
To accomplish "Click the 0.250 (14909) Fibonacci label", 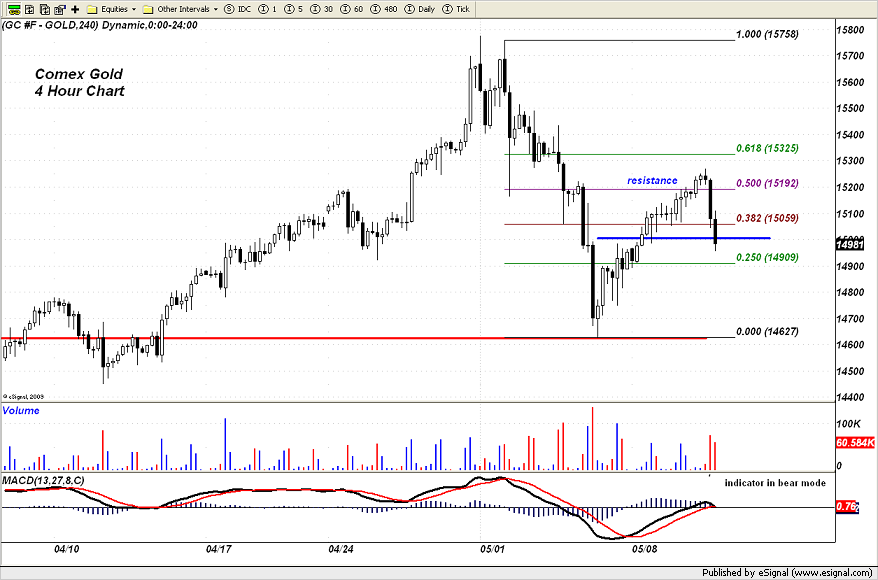I will [767, 257].
